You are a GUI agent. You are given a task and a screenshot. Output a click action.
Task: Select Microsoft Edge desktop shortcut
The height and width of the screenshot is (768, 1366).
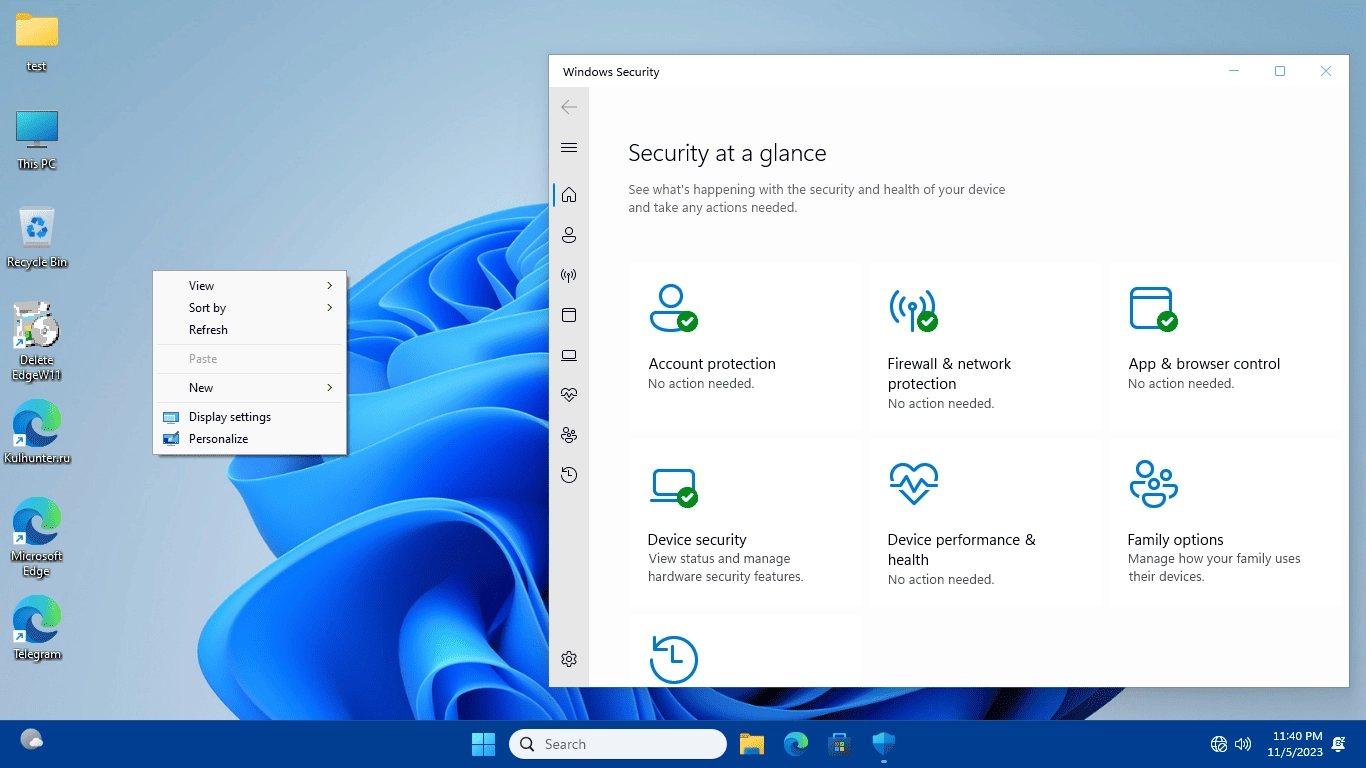click(x=37, y=537)
